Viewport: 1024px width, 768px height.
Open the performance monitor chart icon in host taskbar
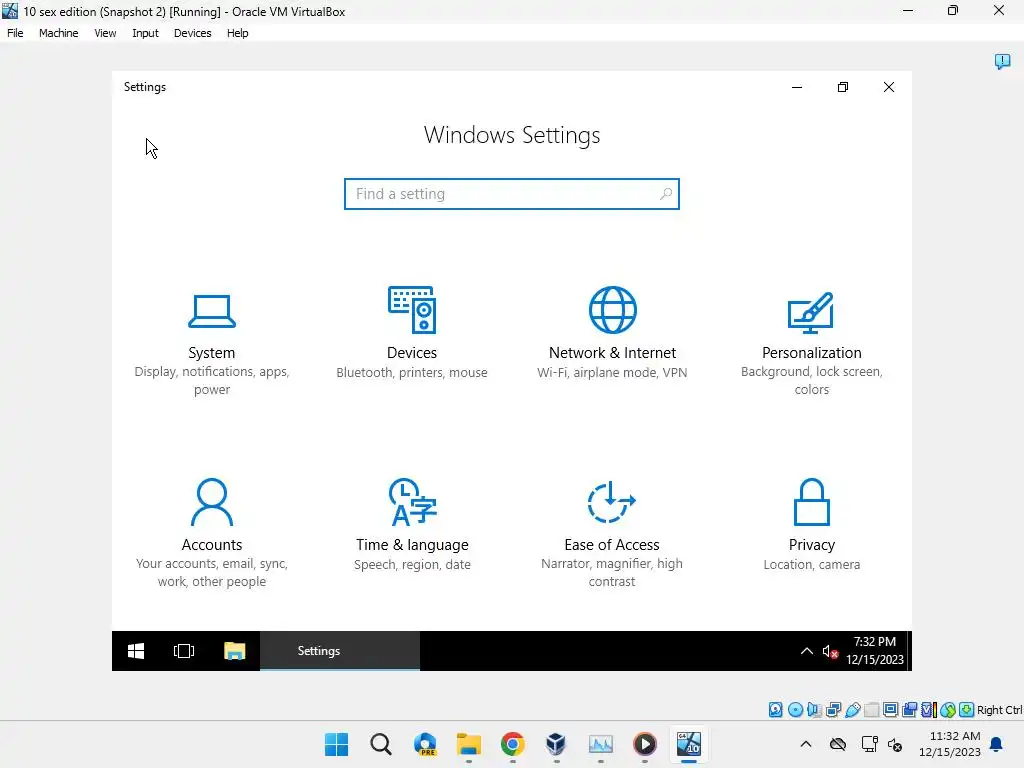click(601, 744)
